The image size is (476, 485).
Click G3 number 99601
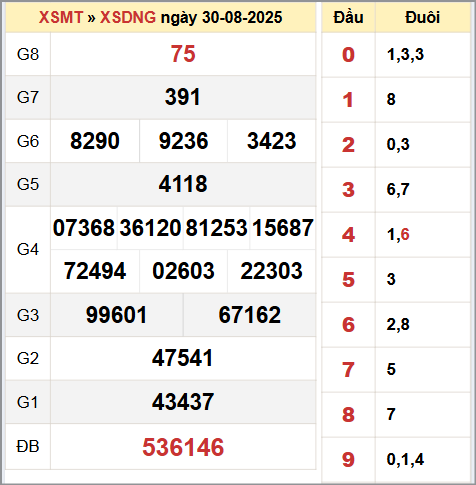[116, 315]
